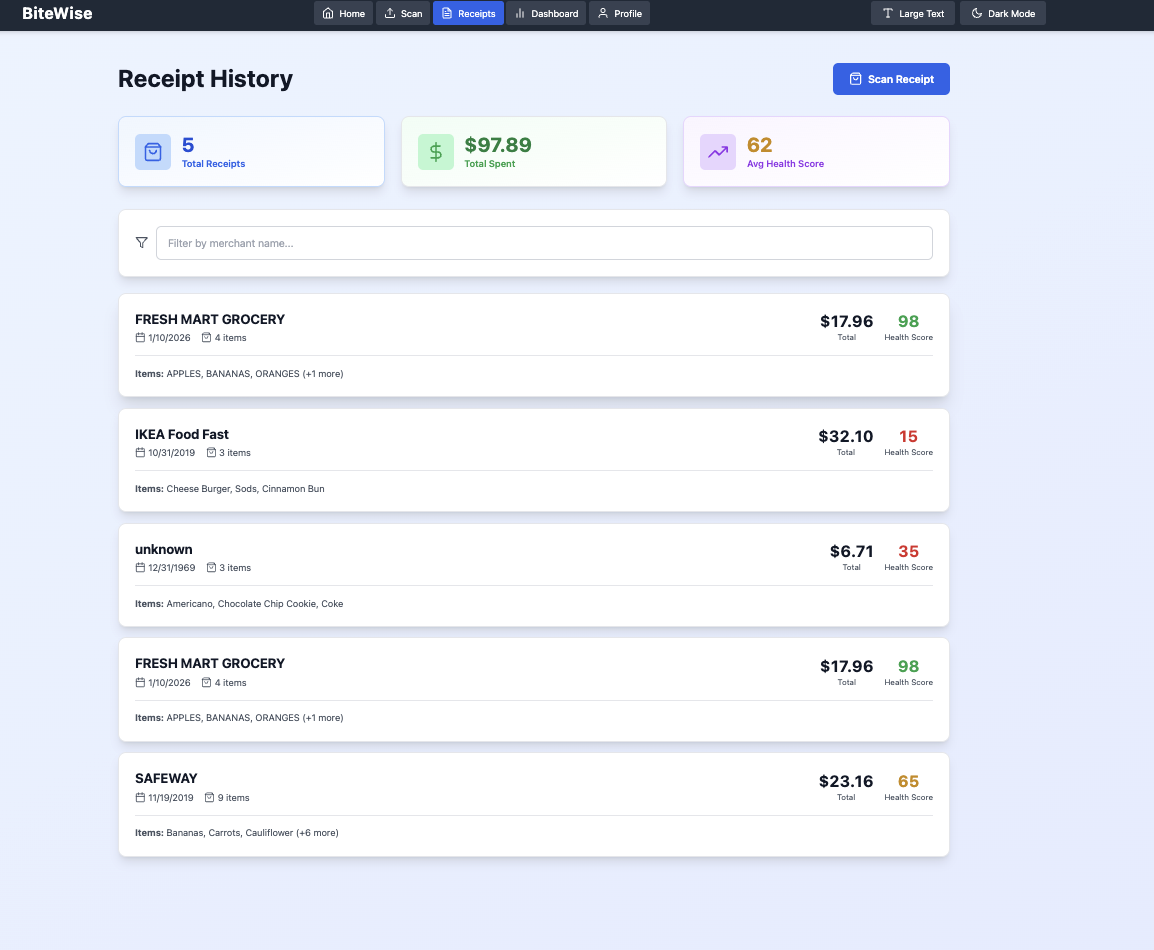Image resolution: width=1154 pixels, height=950 pixels.
Task: Click the 9 items count
Action: click(233, 798)
